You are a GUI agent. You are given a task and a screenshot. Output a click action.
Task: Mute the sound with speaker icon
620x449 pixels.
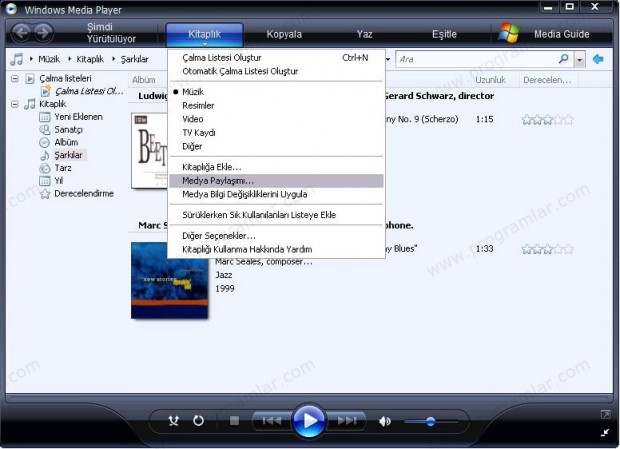[x=384, y=421]
